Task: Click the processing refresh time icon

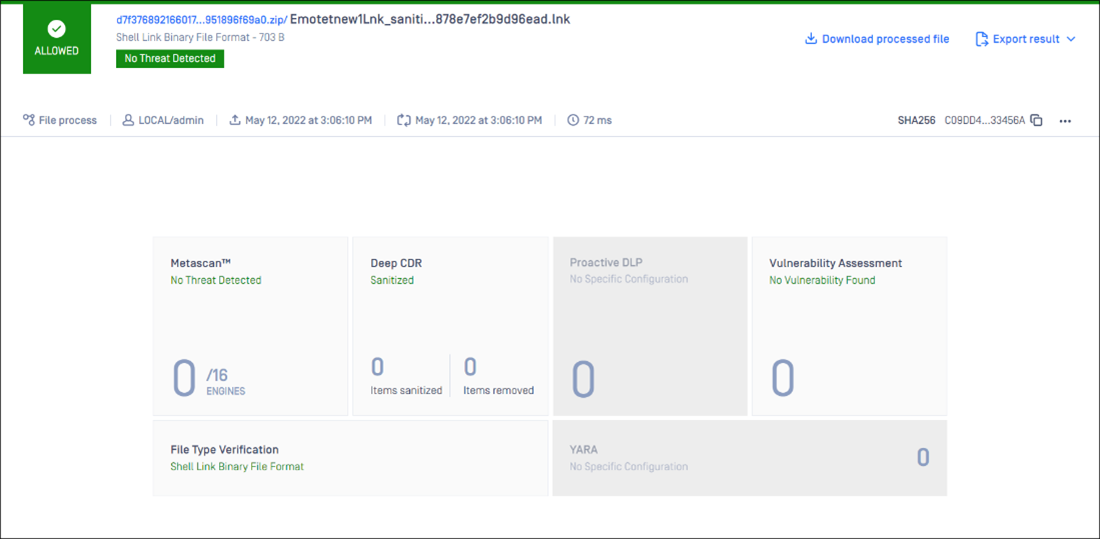Action: tap(404, 120)
